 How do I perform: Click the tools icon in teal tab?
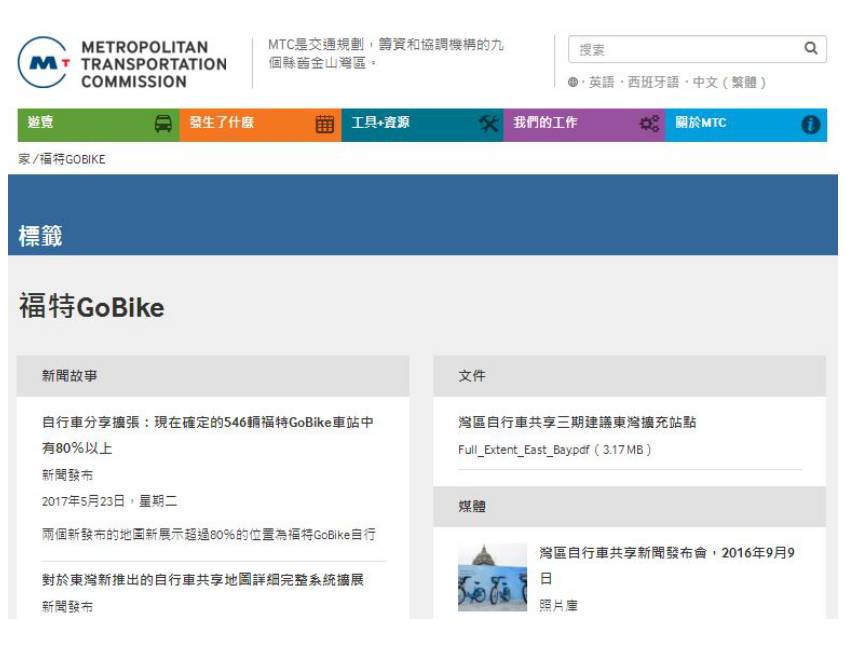488,124
